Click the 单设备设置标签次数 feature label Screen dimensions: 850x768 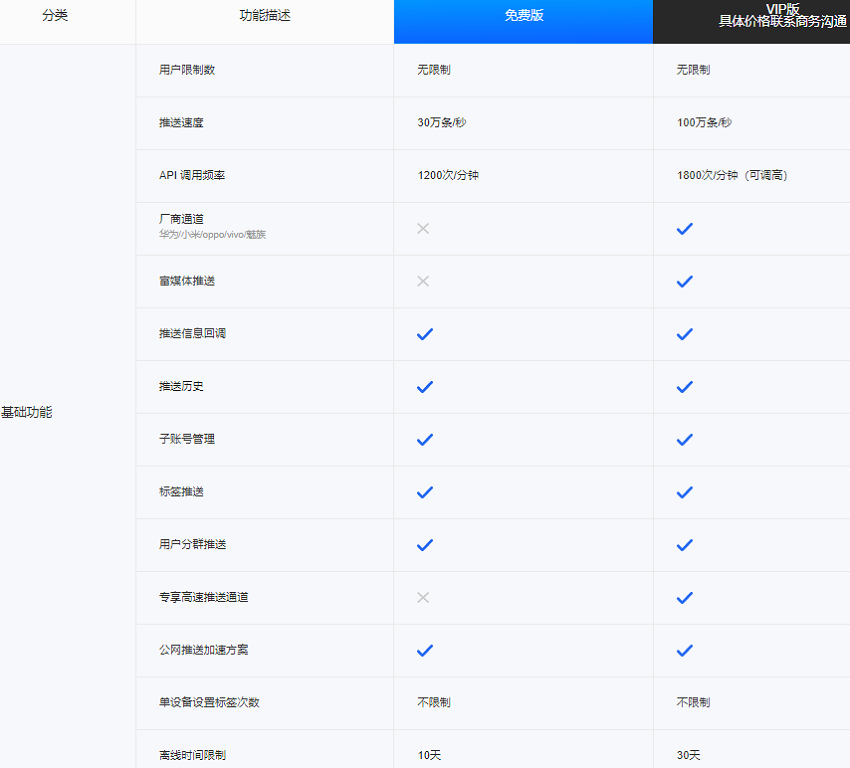pyautogui.click(x=209, y=702)
